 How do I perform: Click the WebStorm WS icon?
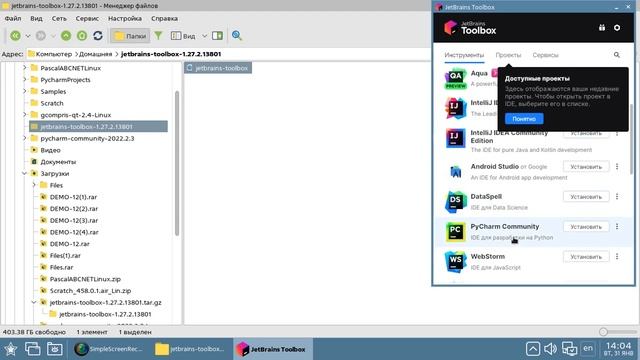click(456, 262)
